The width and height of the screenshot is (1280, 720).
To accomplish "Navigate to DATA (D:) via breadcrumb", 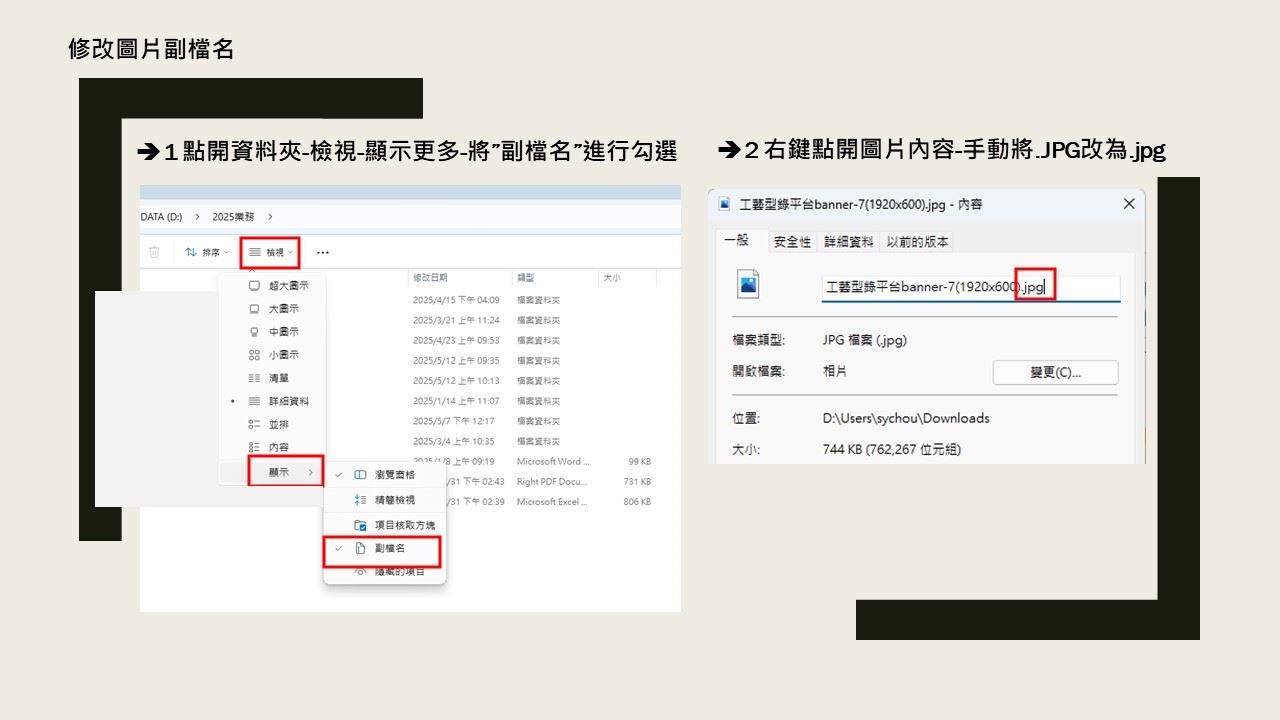I will tap(164, 216).
